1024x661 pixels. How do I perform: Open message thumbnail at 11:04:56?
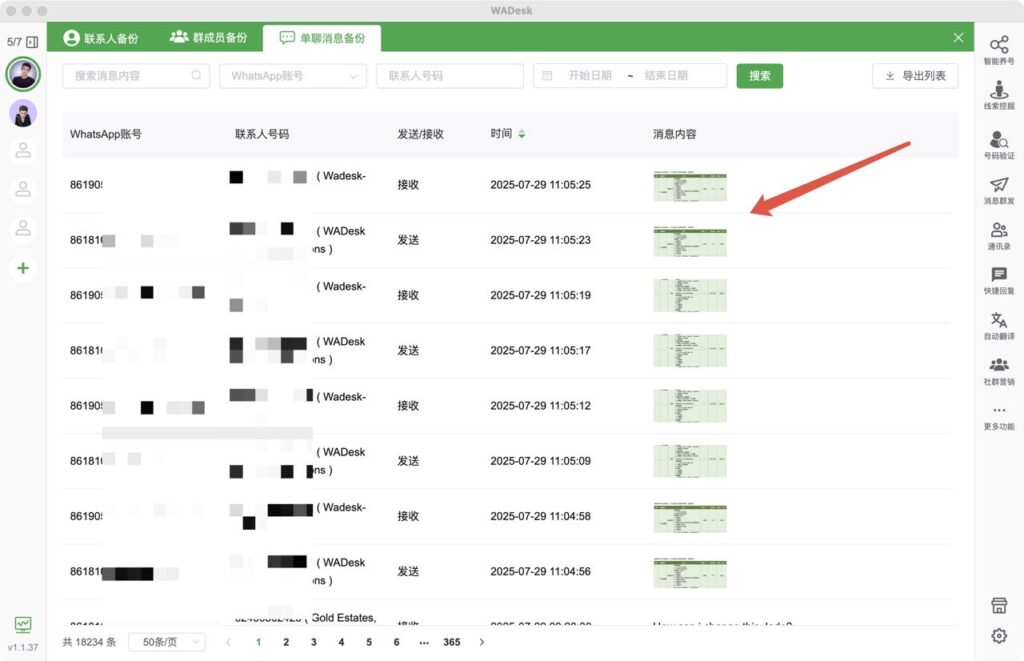pos(690,573)
